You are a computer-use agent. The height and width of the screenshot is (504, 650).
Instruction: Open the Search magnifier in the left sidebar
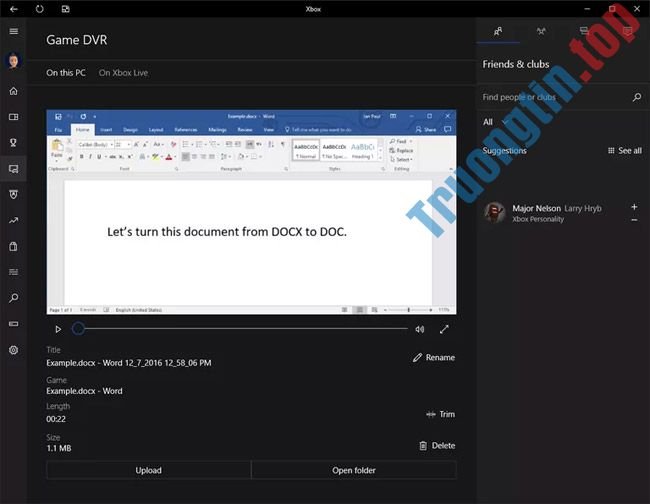tap(13, 298)
